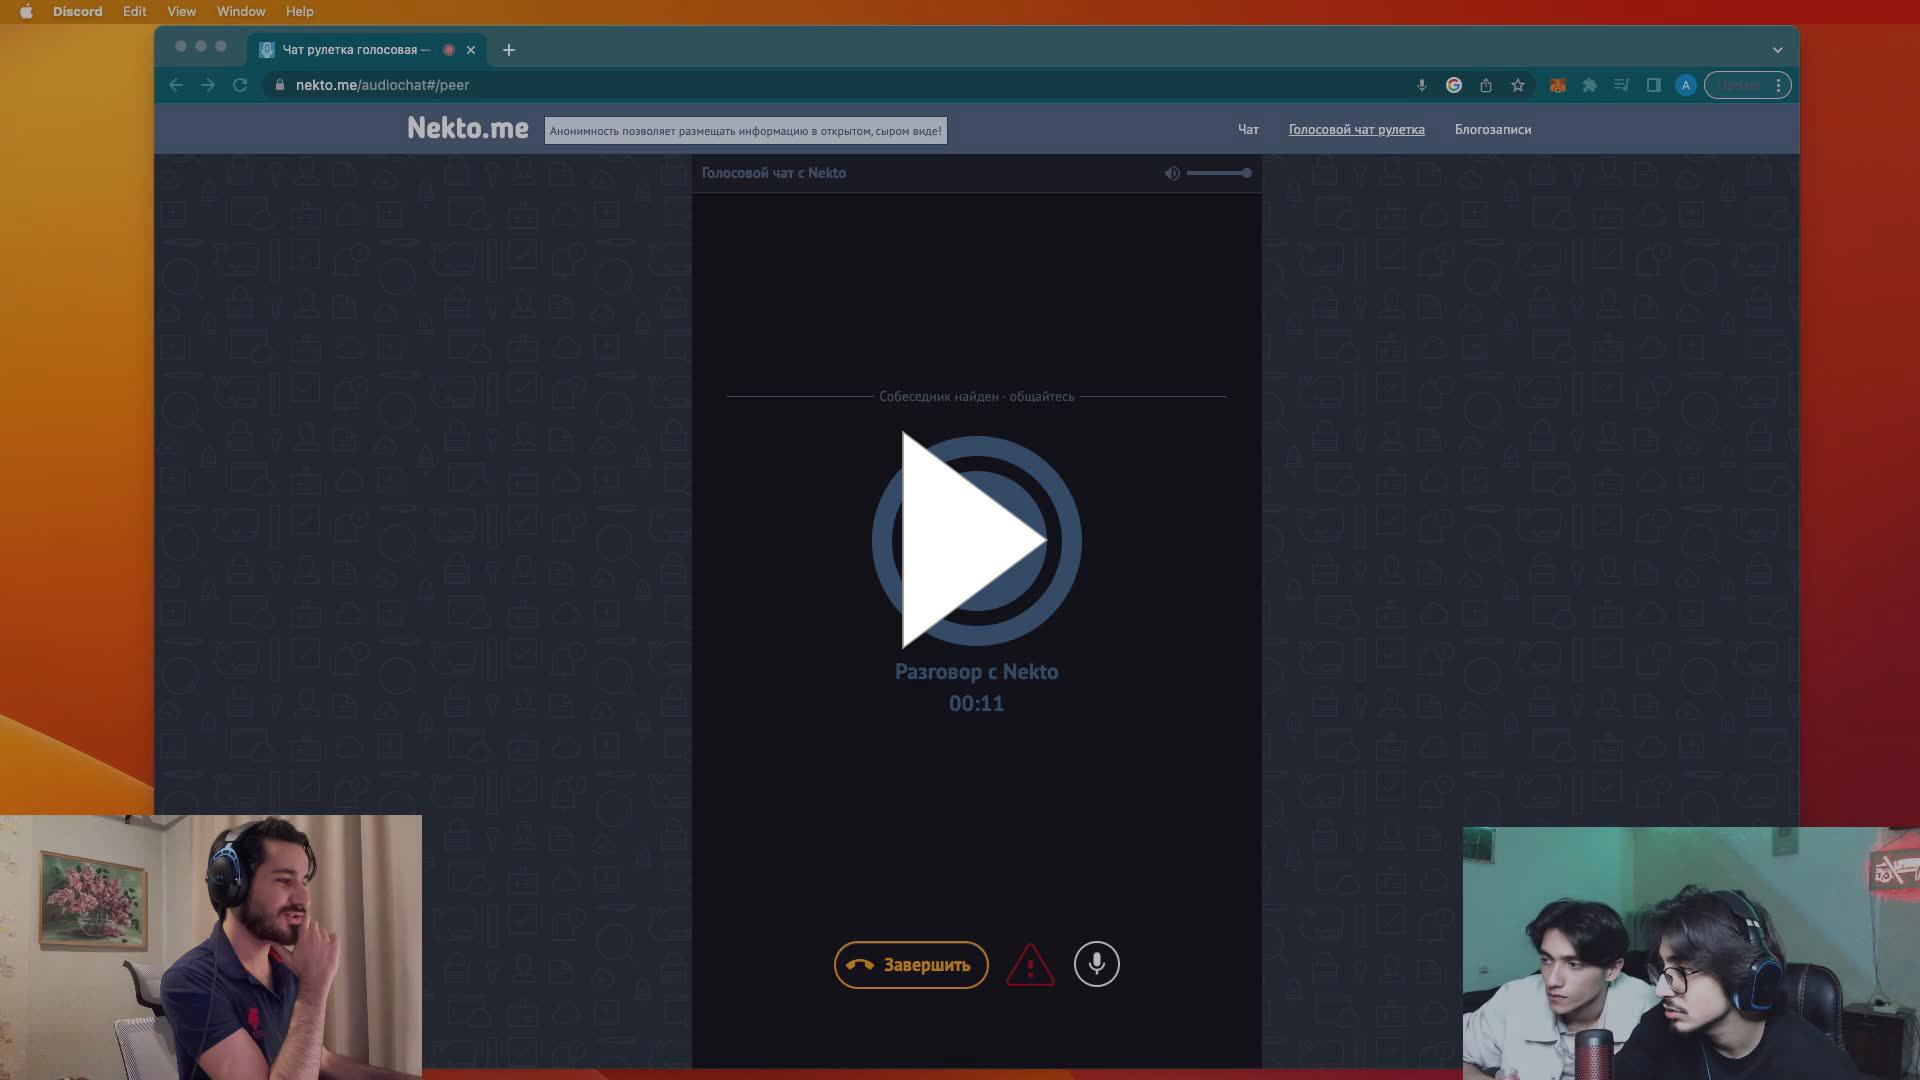Click the red report warning triangle
Screen dimensions: 1920x1080
click(x=1030, y=966)
